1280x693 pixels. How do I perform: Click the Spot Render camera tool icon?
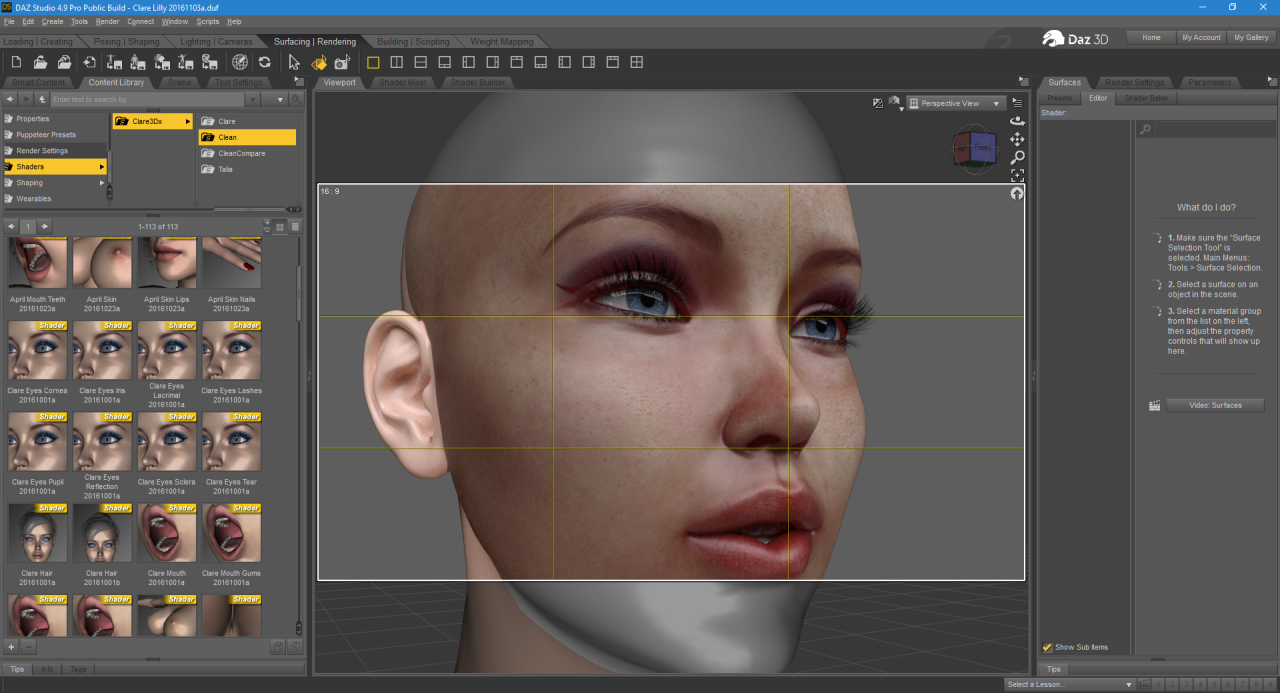click(343, 62)
